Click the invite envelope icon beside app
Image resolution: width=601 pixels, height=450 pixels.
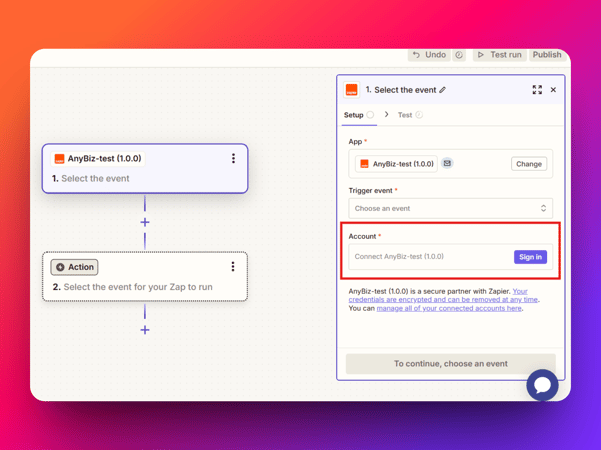(447, 163)
